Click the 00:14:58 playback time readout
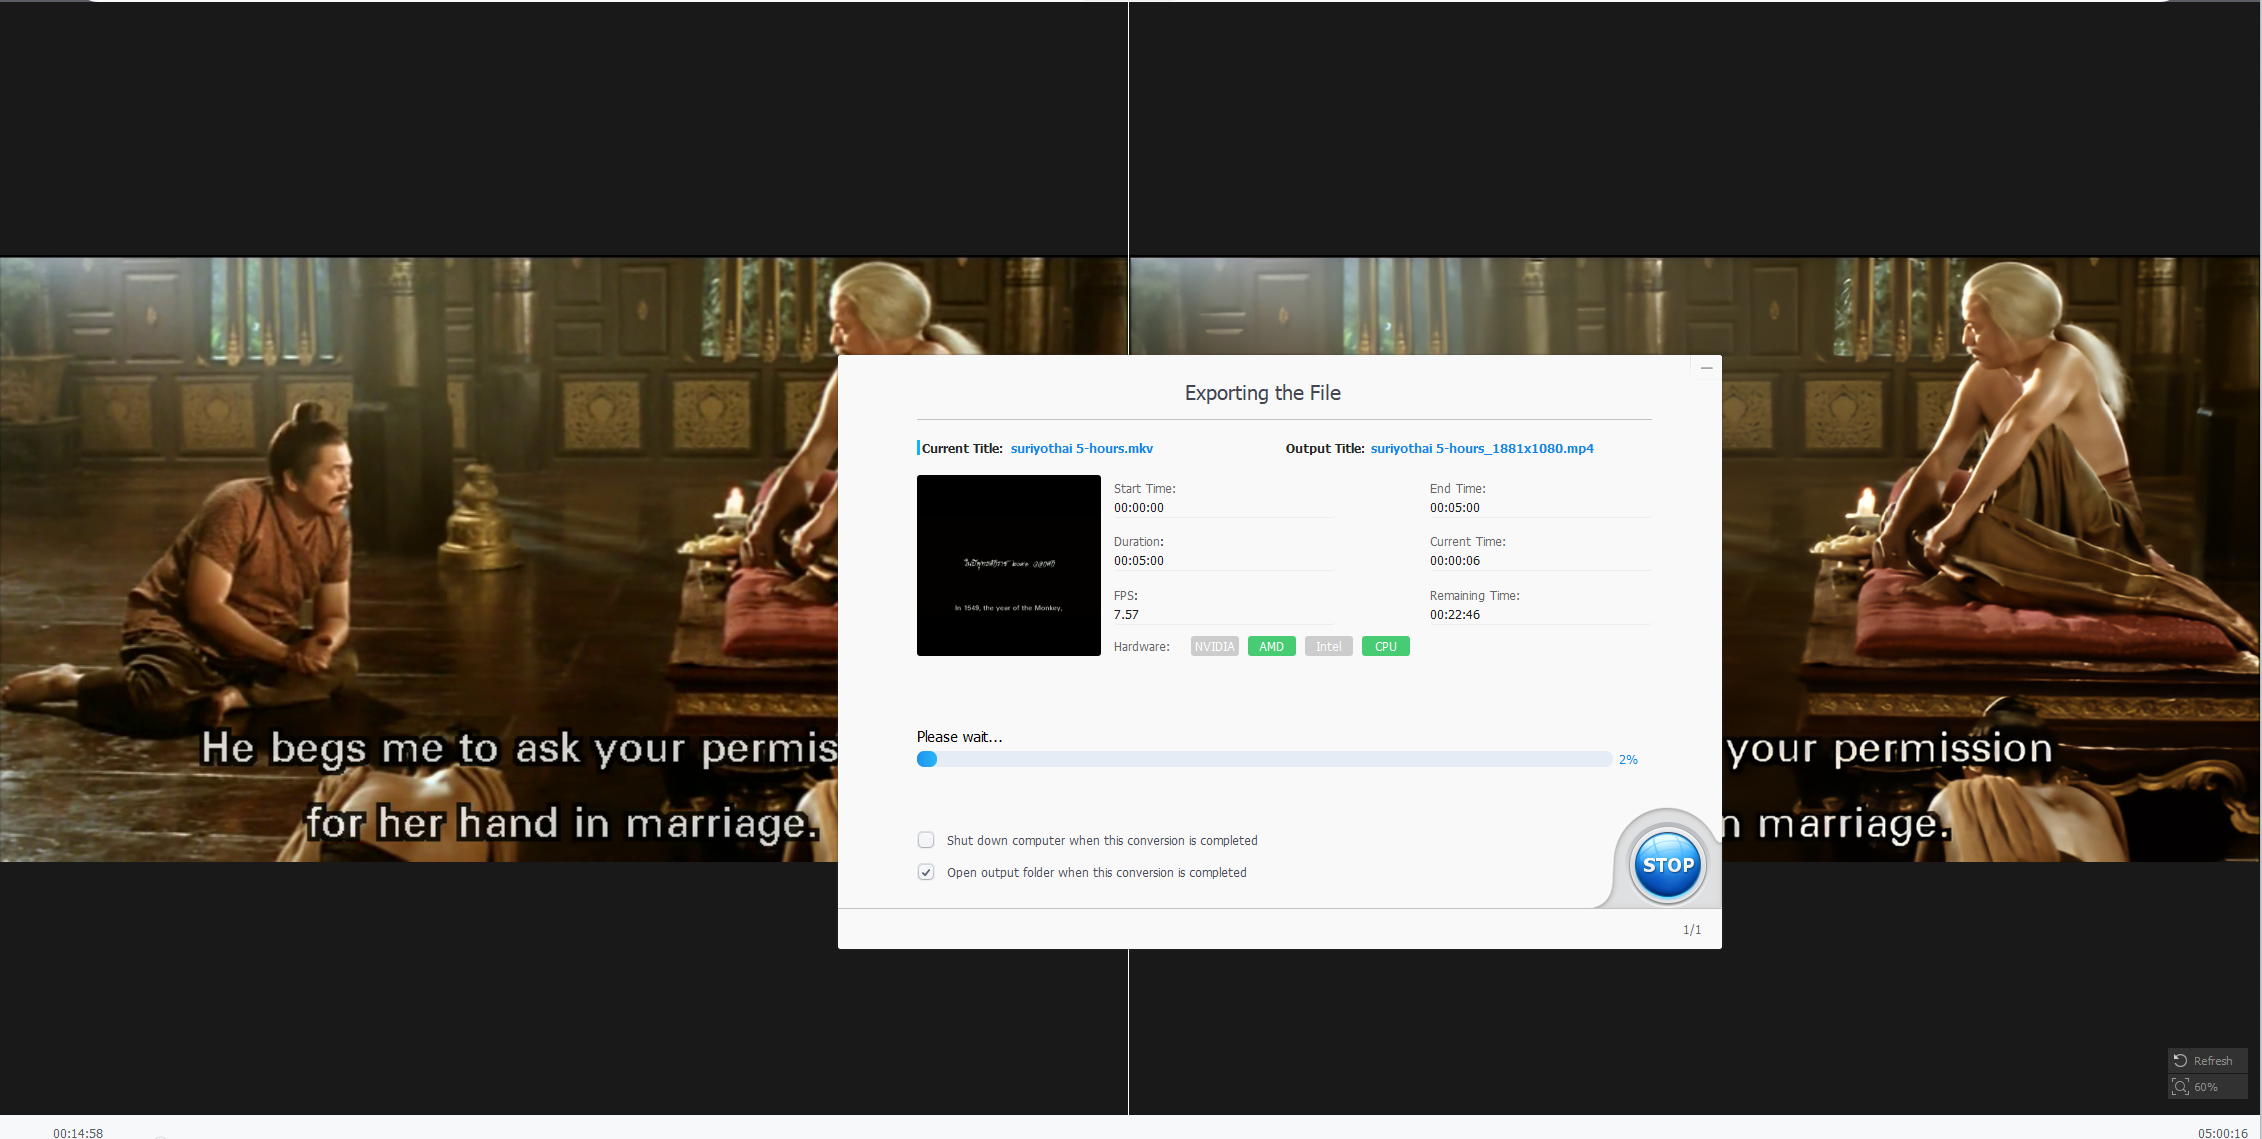 78,1132
